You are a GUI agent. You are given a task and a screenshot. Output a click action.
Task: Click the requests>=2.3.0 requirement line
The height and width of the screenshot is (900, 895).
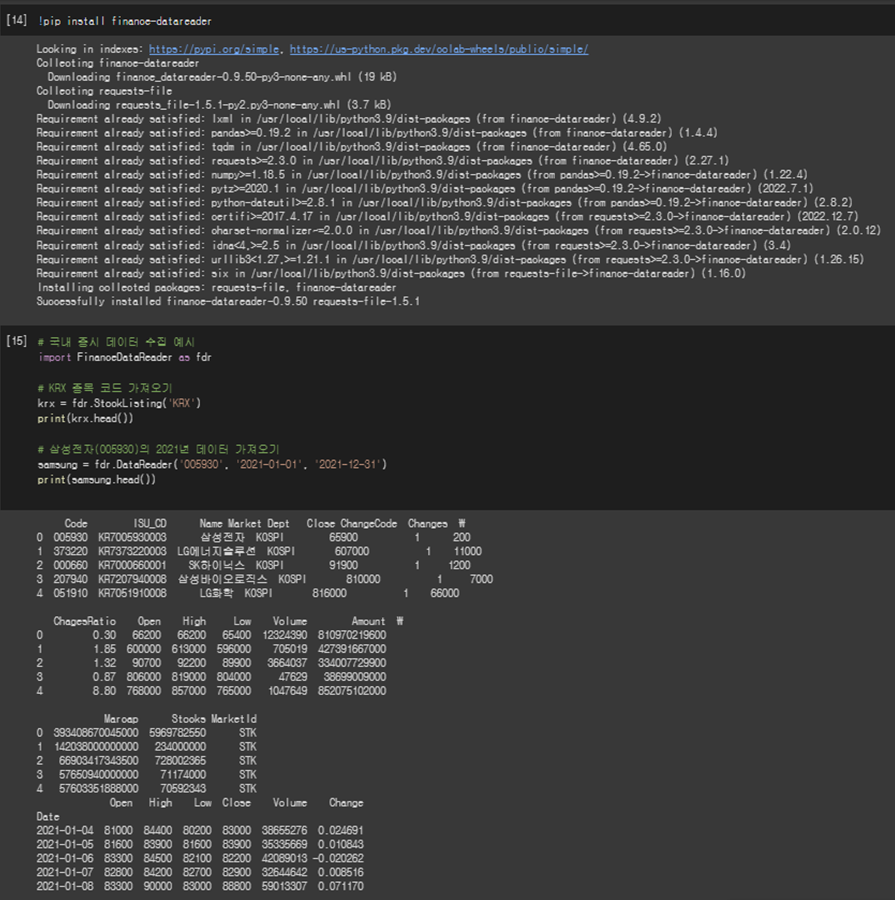[383, 160]
